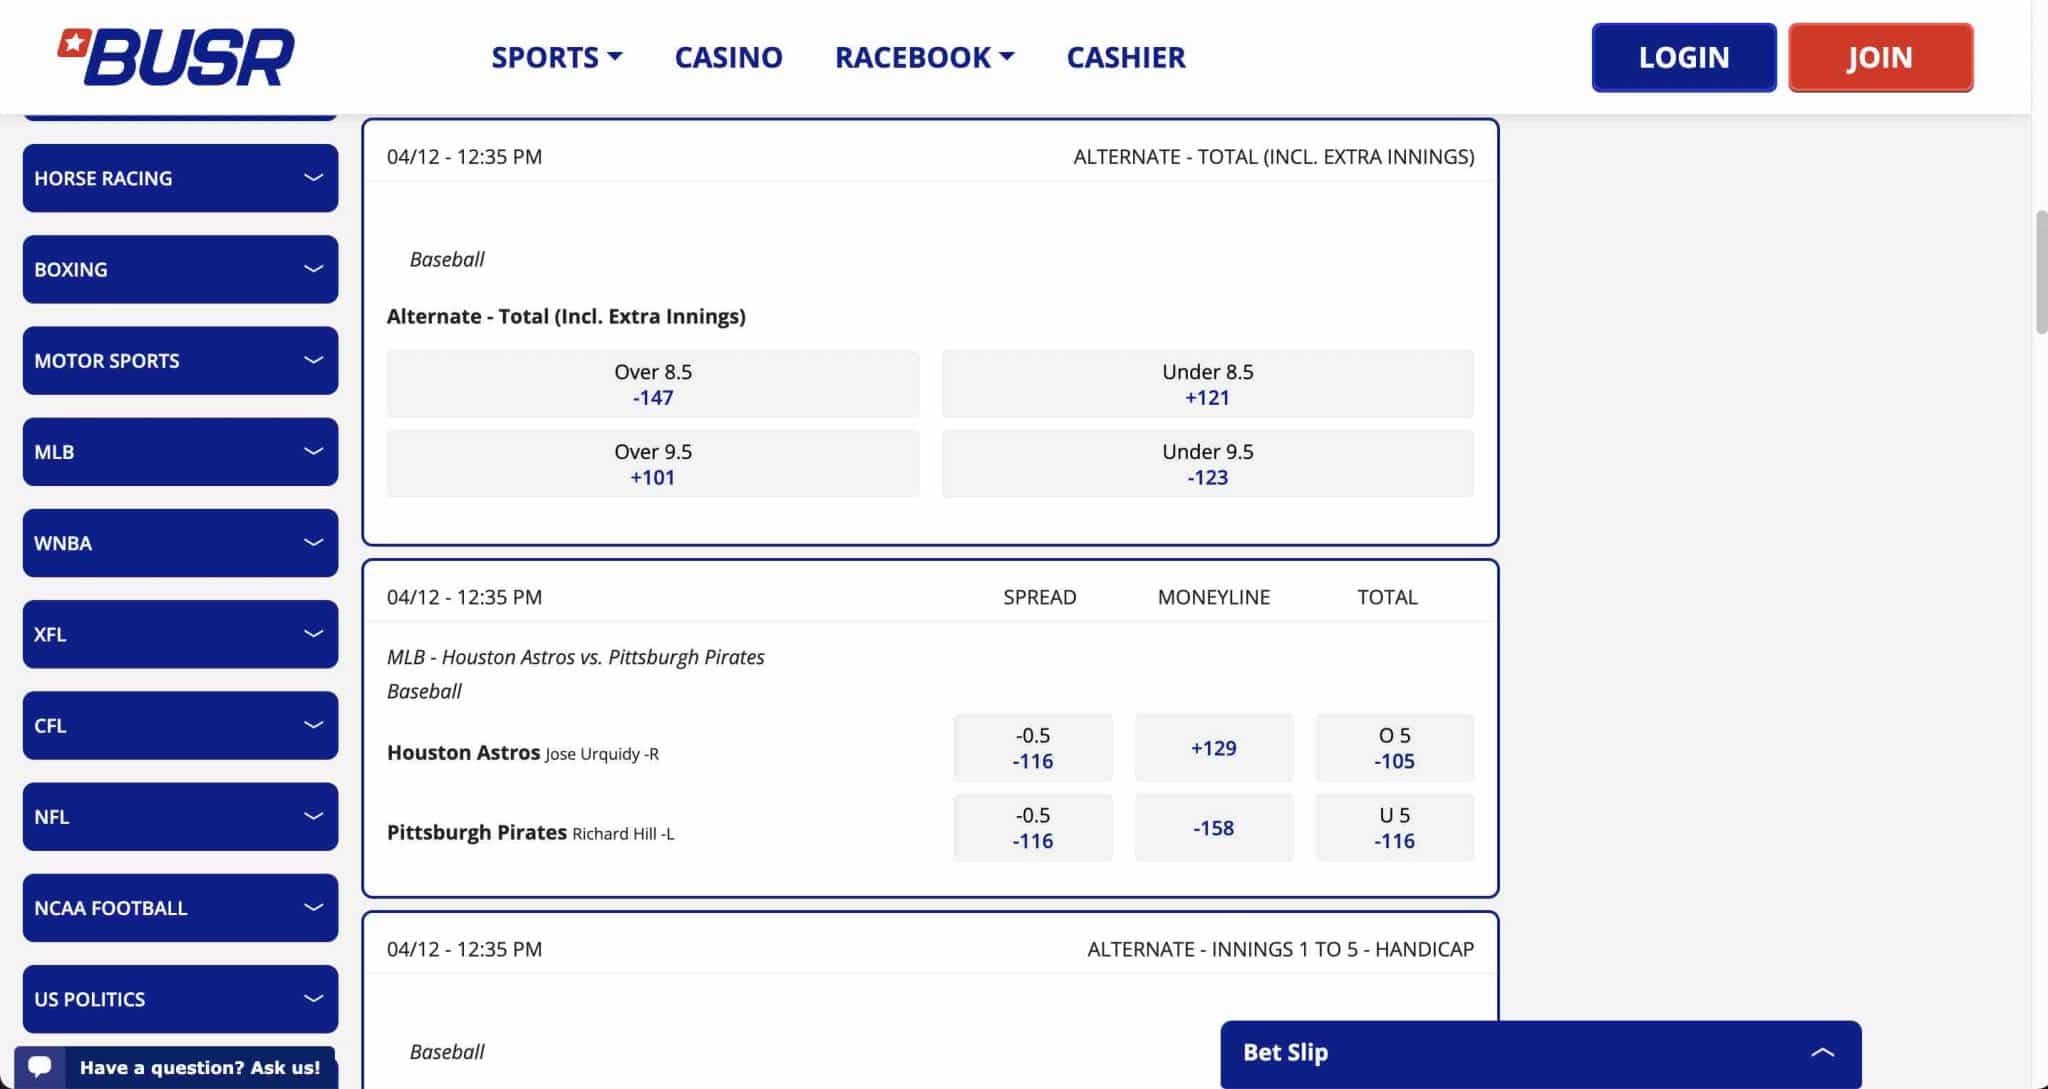Viewport: 2048px width, 1089px height.
Task: Click 'ALTERNATE - INNINGS 1 TO 5 - HANDICAP' label
Action: tap(1281, 949)
